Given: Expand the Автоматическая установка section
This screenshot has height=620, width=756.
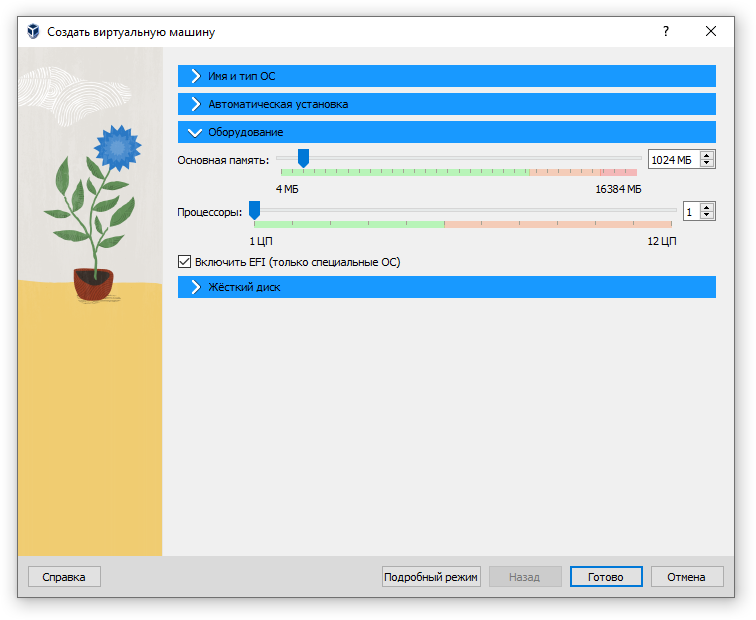Looking at the screenshot, I should (446, 104).
